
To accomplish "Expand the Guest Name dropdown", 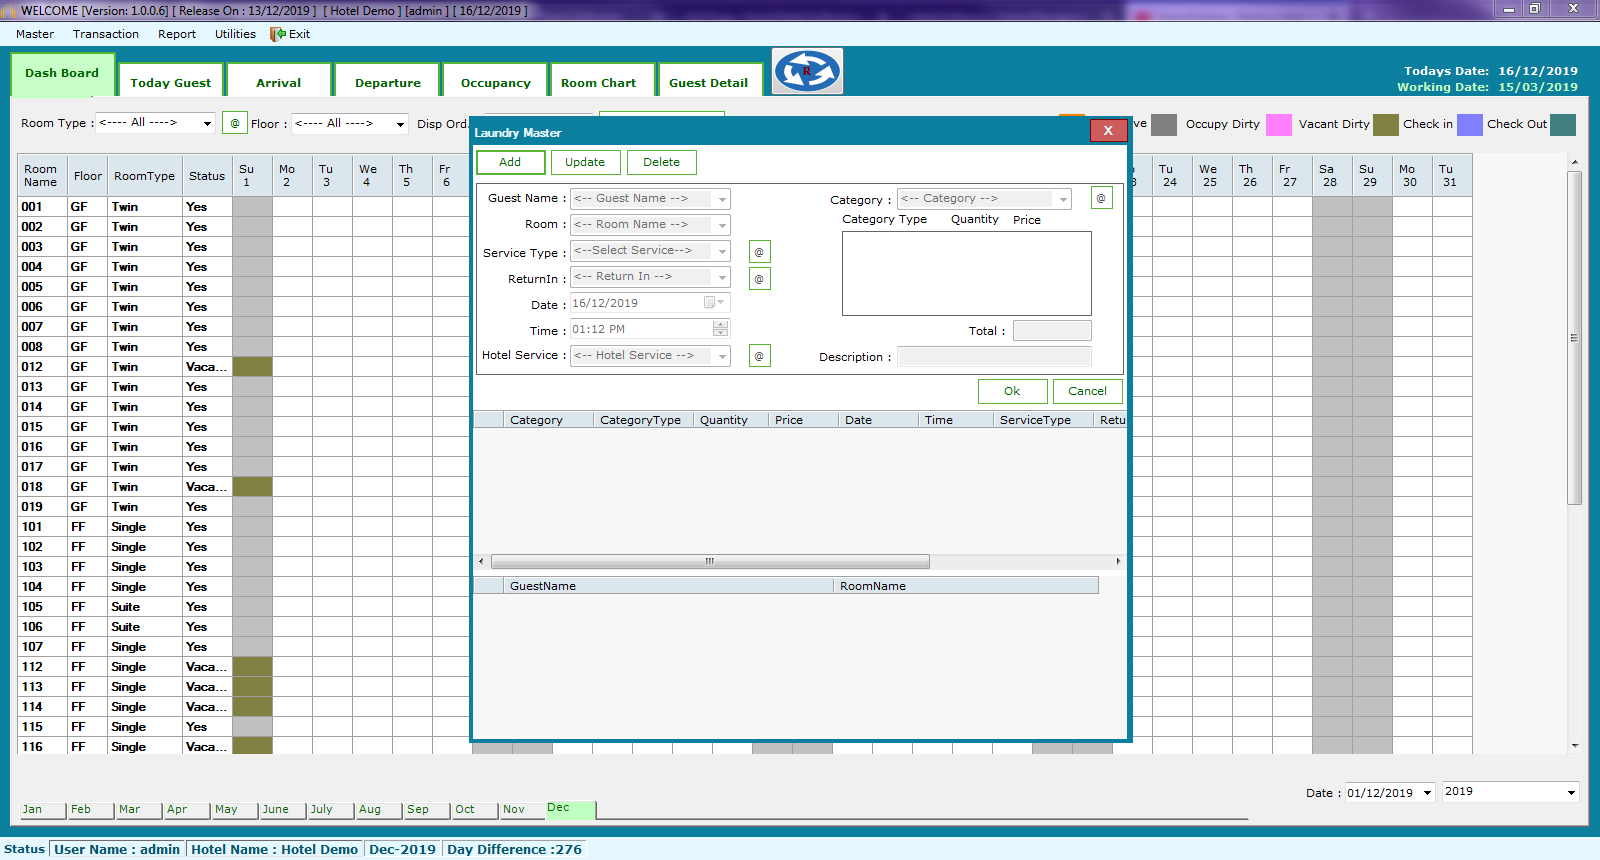I will pos(722,199).
